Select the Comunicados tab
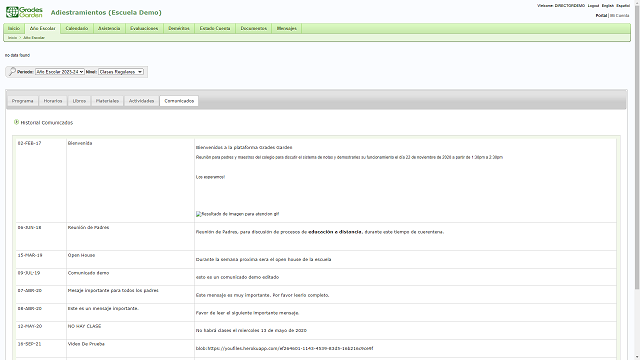Viewport: 640px width, 360px height. [179, 101]
